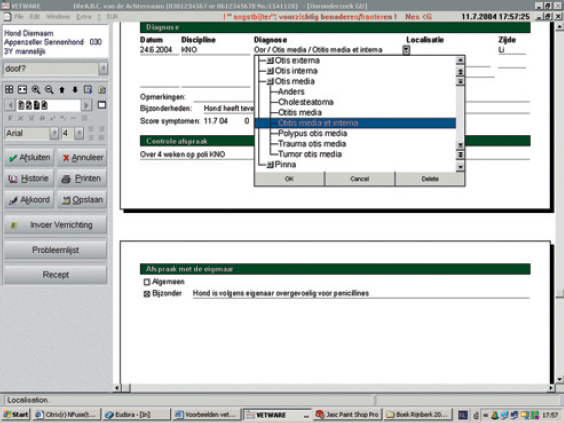Click the up arrow toolbar icon
Viewport: 564px width, 423px height.
click(x=62, y=90)
